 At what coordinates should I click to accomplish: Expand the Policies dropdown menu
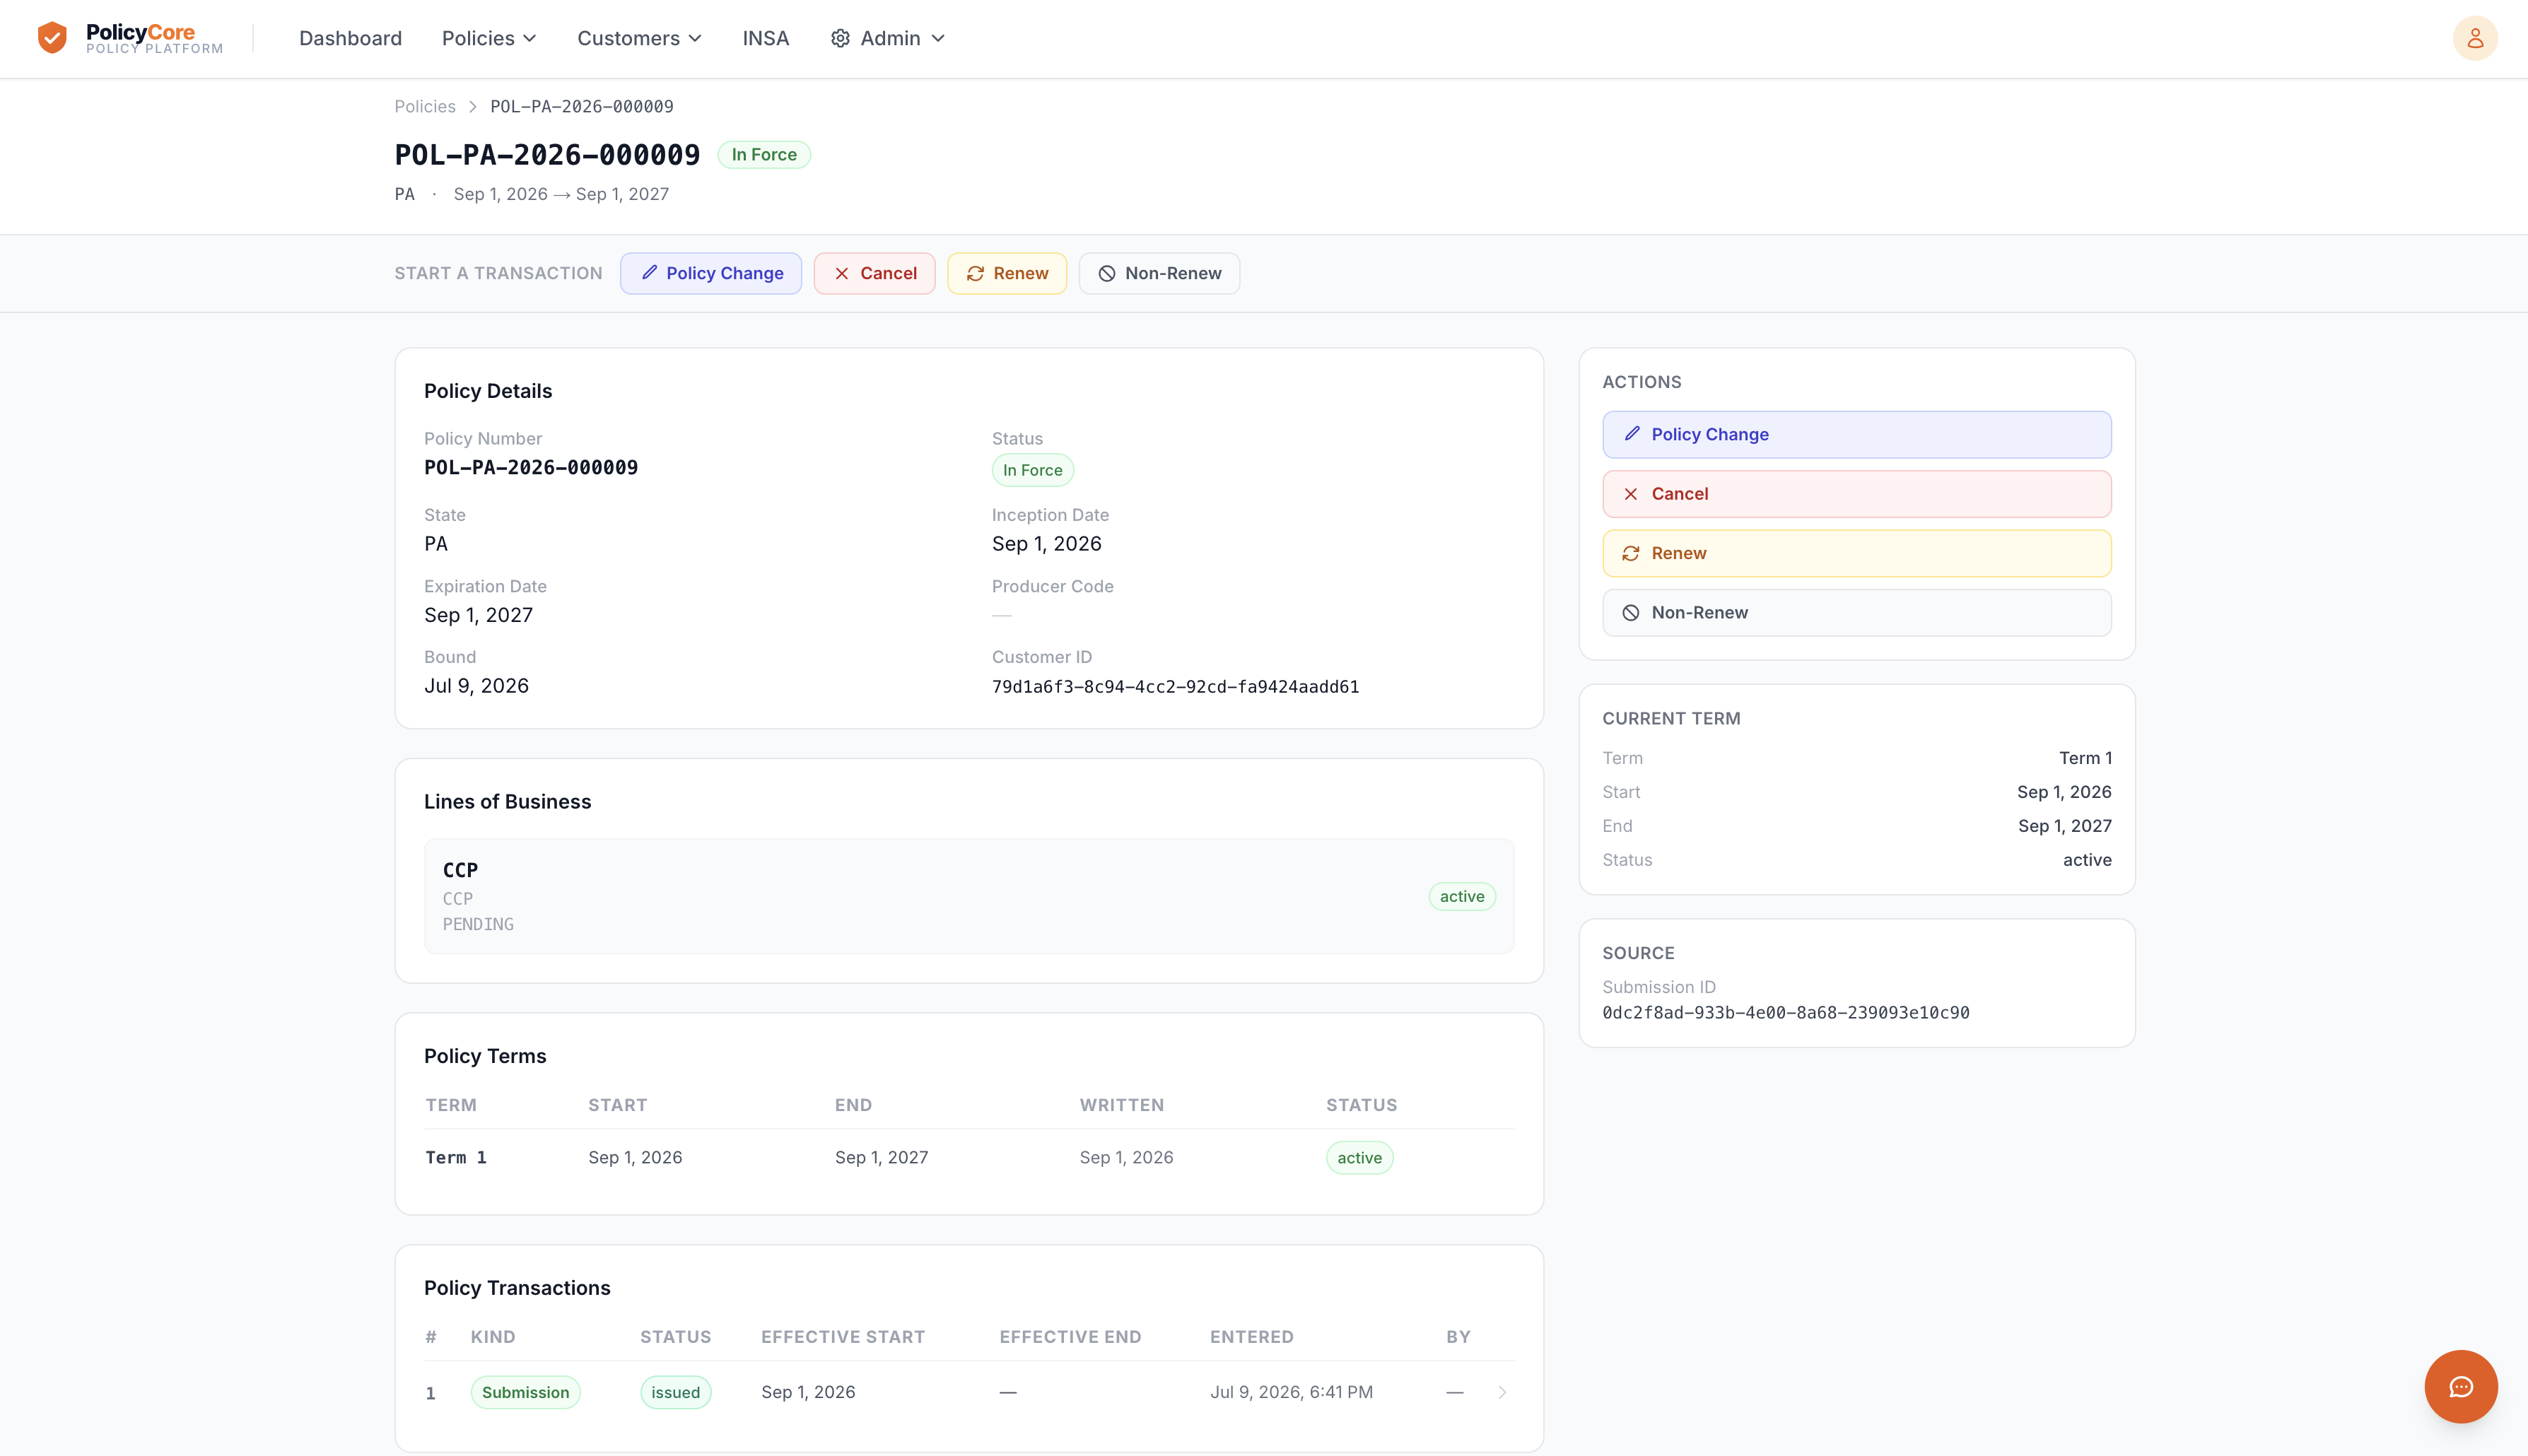[x=490, y=38]
